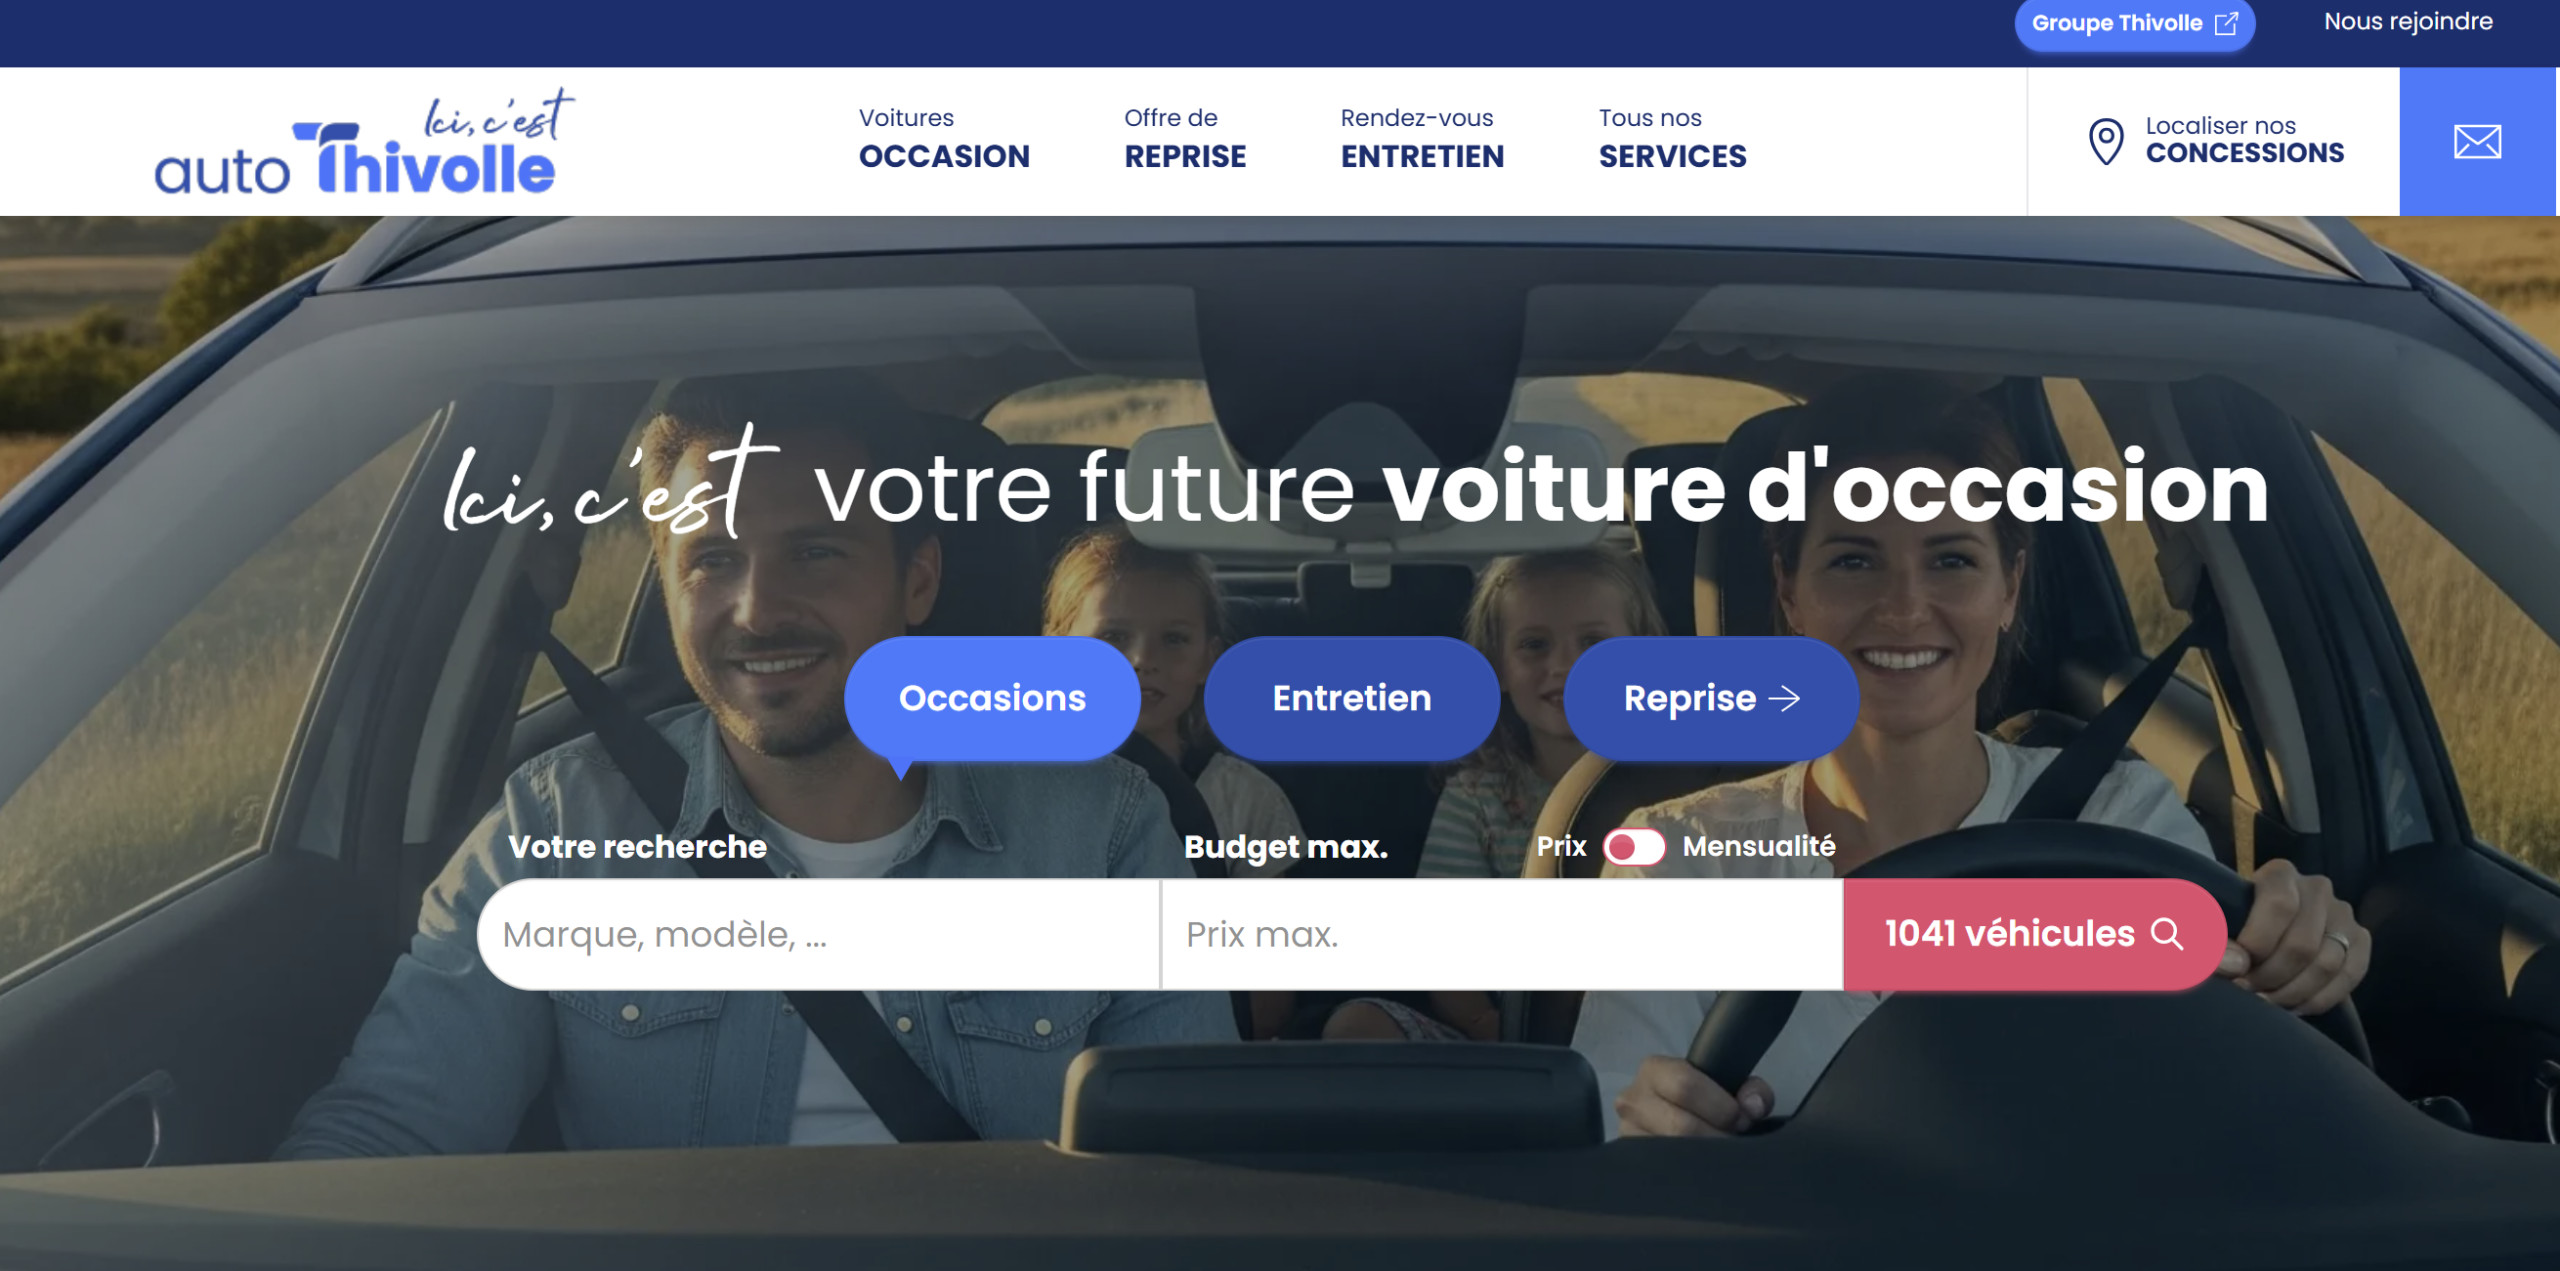Click the auto Thivolle logo
Image resolution: width=2560 pixels, height=1271 pixels.
coord(365,141)
